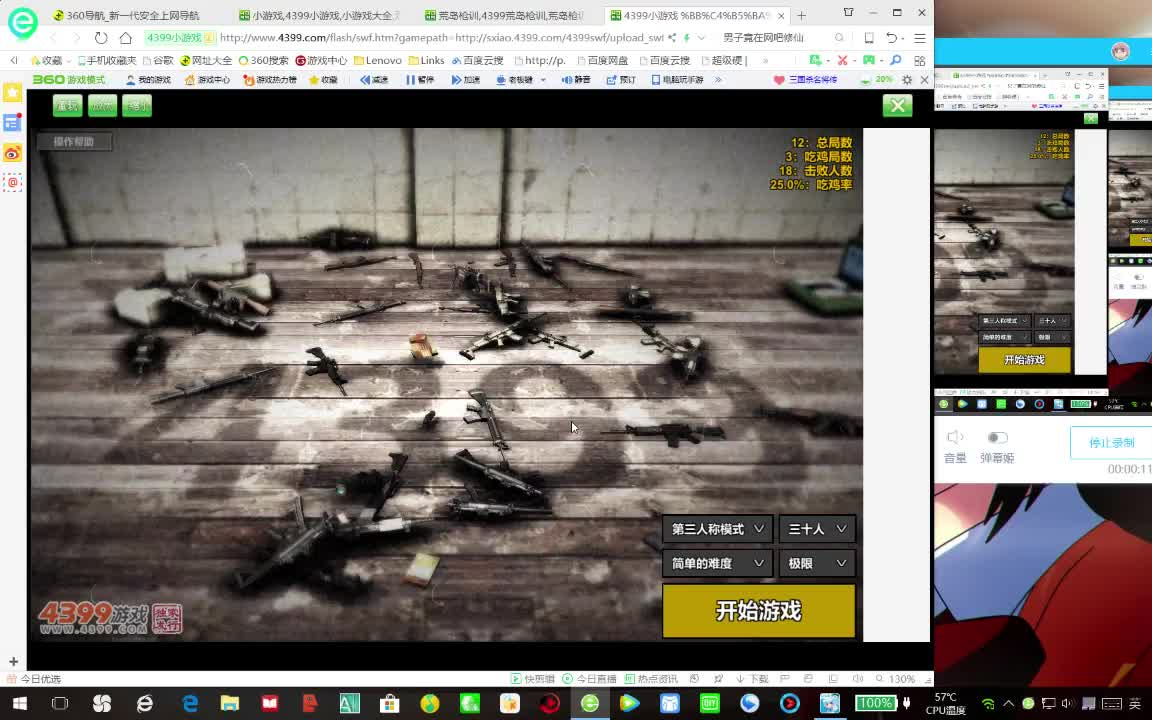Click the 减速 slow-down game control
Viewport: 1152px width, 720px height.
click(374, 79)
